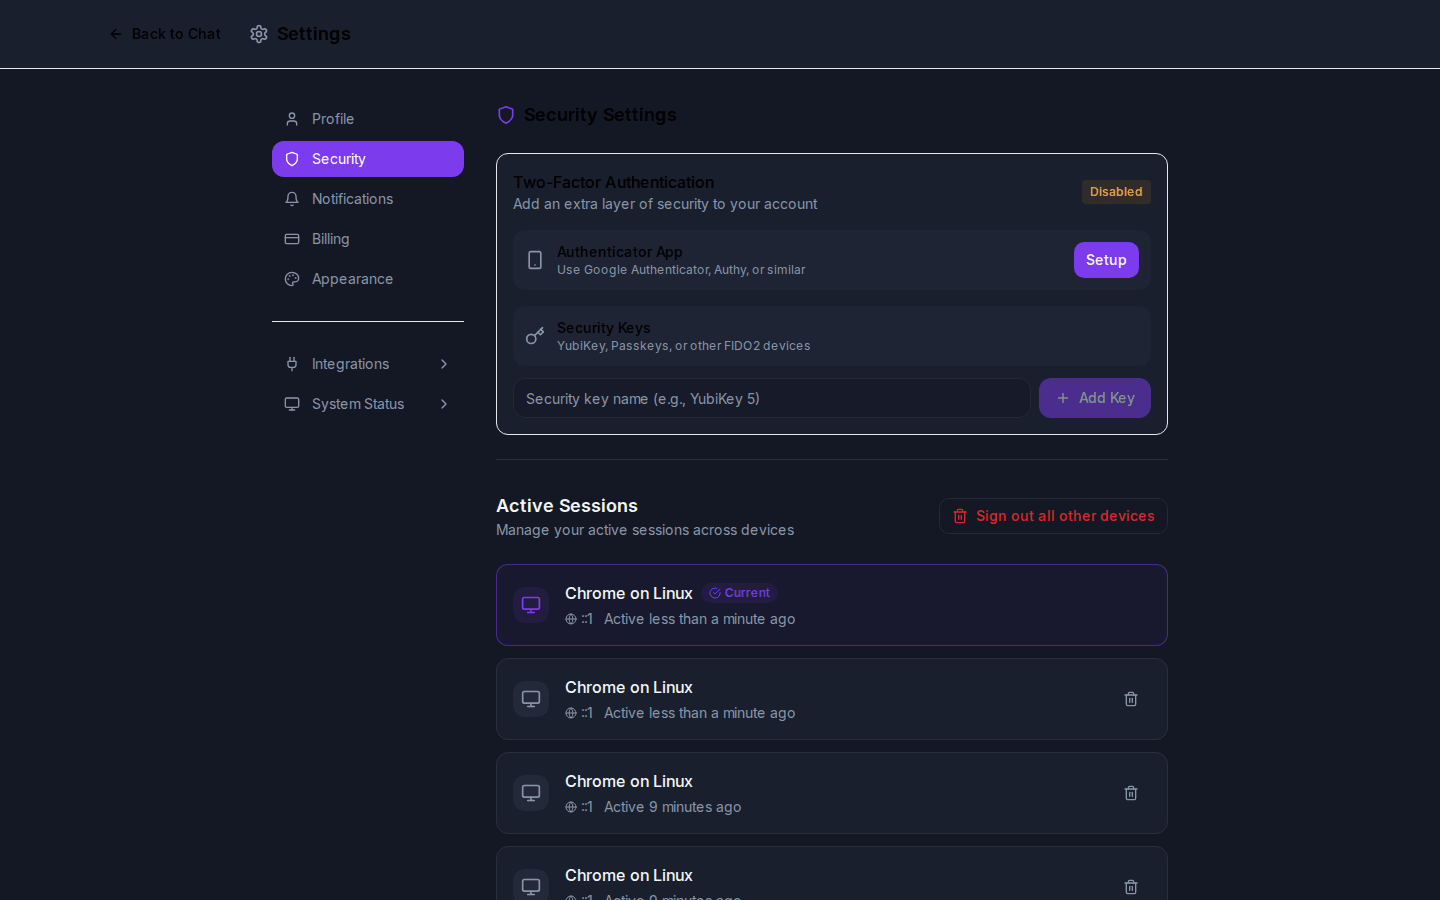Delete the session active 9 minutes ago
Viewport: 1440px width, 900px height.
[x=1131, y=793]
